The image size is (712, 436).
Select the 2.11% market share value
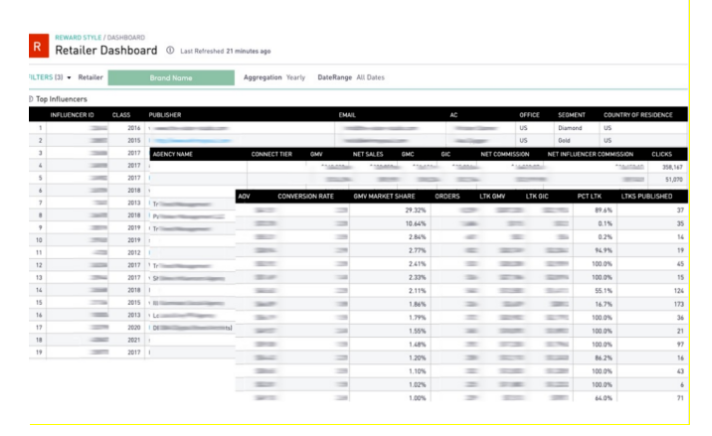(417, 291)
